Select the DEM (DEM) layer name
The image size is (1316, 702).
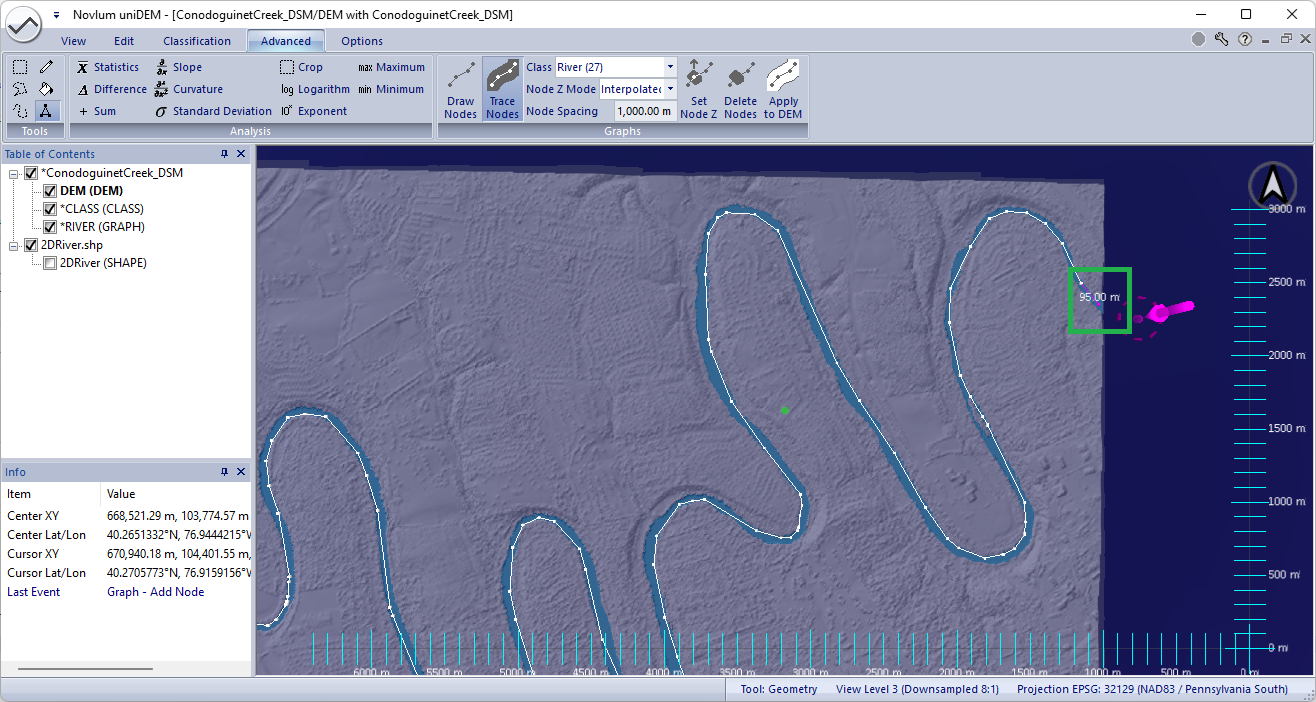(91, 191)
